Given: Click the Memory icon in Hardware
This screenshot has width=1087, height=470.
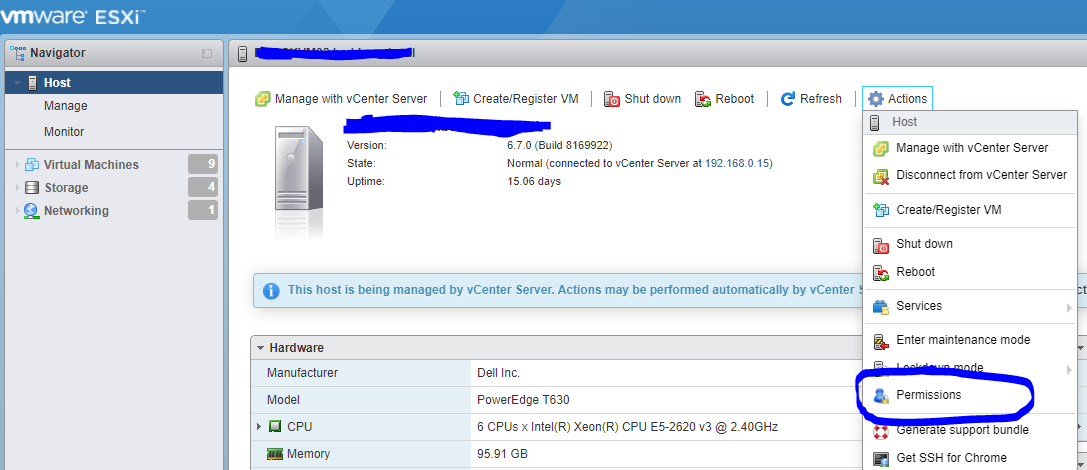Looking at the screenshot, I should tap(275, 455).
